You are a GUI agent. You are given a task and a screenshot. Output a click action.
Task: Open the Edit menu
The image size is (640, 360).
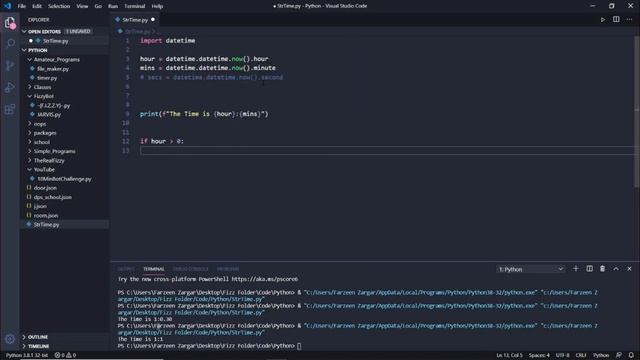click(x=37, y=6)
